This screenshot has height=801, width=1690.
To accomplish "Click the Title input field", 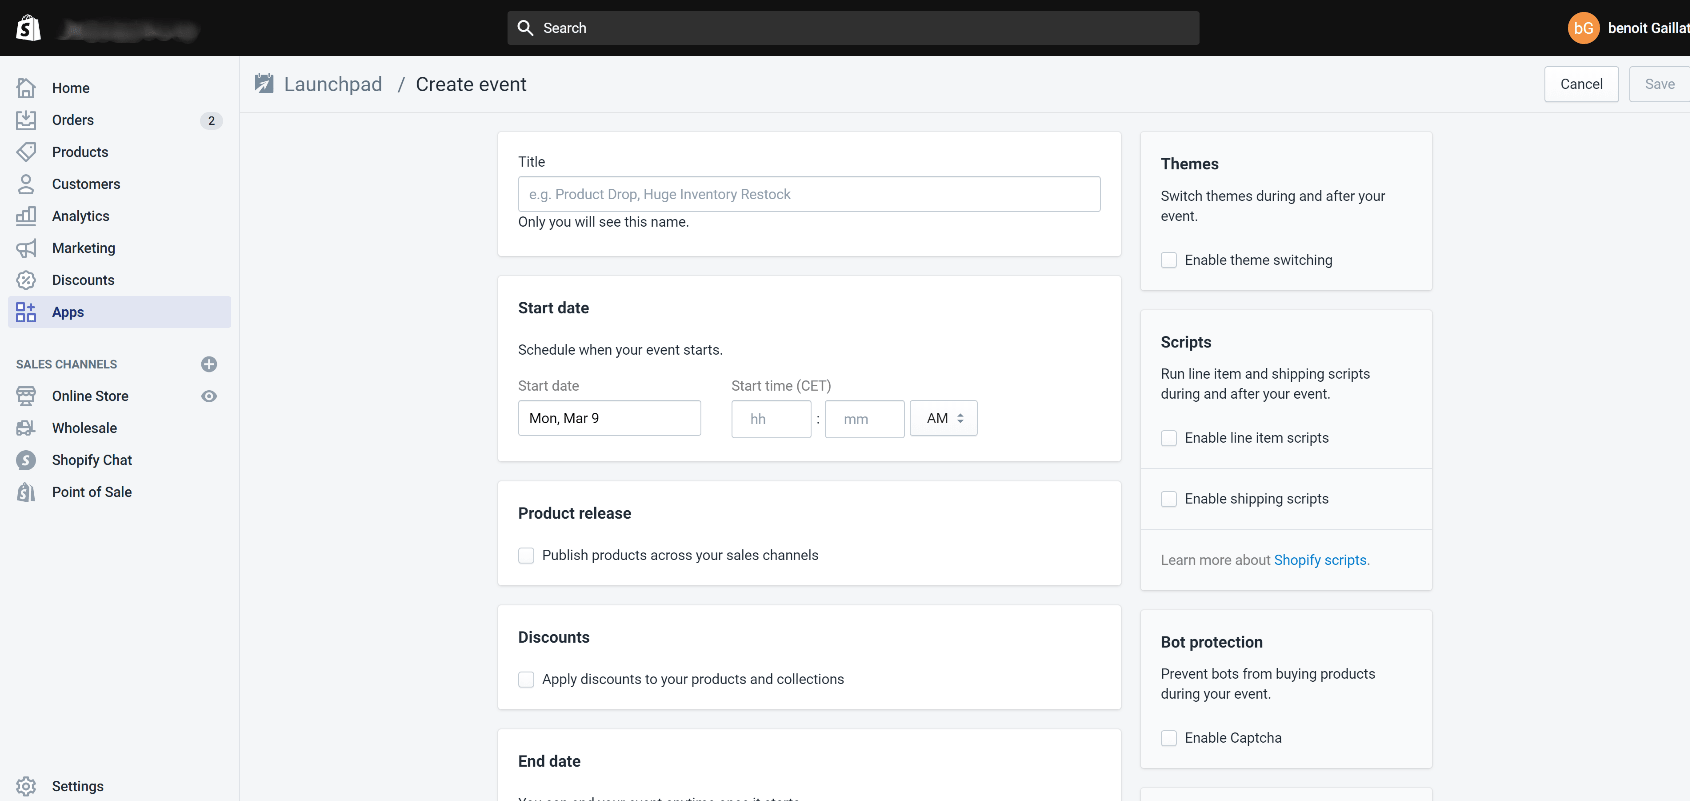I will click(x=809, y=194).
